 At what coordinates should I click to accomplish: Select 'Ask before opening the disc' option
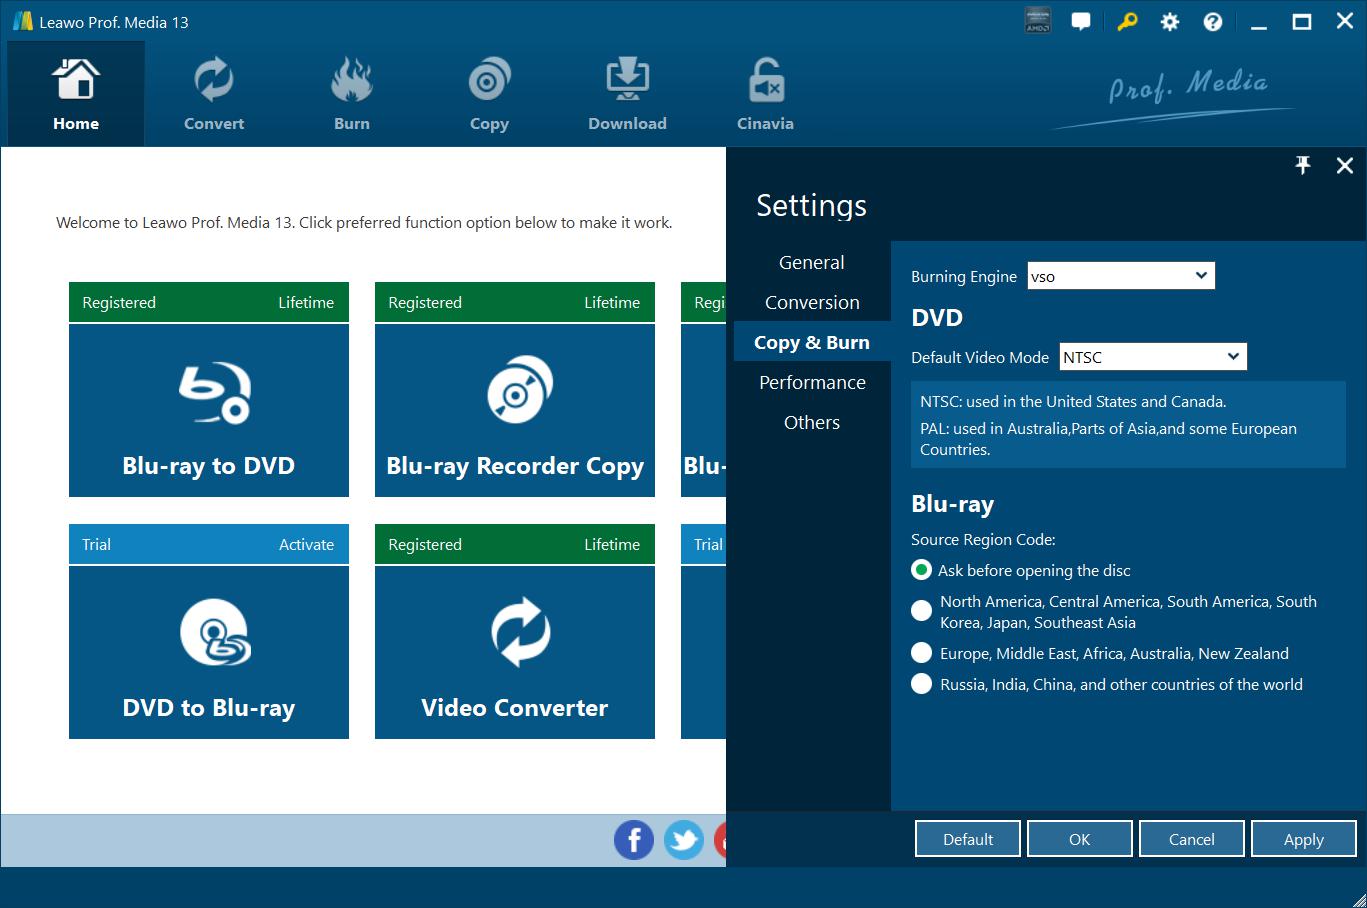coord(921,570)
